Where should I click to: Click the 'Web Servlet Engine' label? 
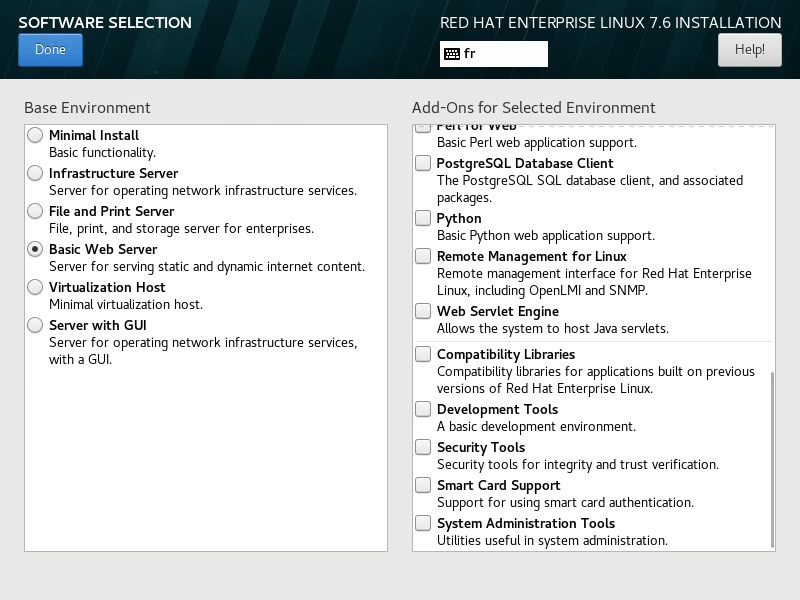(497, 311)
